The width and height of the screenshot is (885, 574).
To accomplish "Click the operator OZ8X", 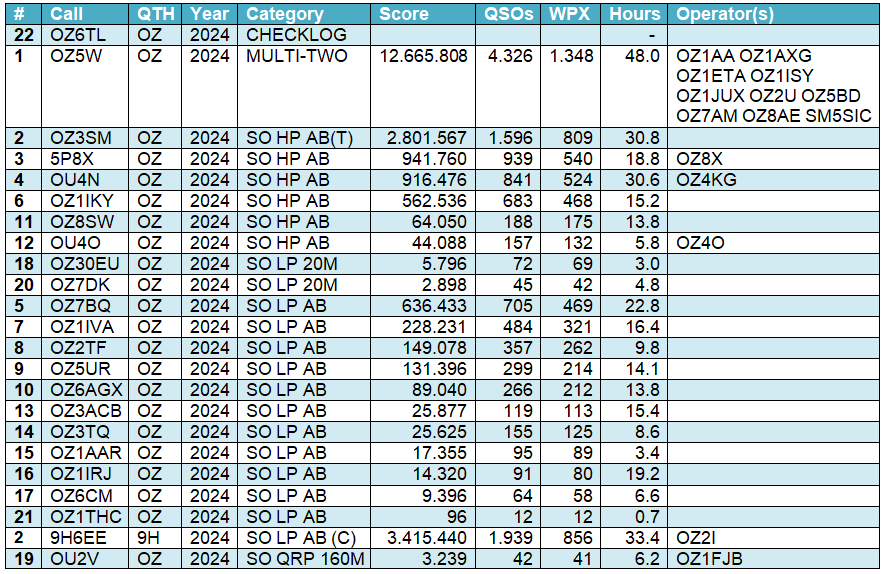I will tap(699, 159).
